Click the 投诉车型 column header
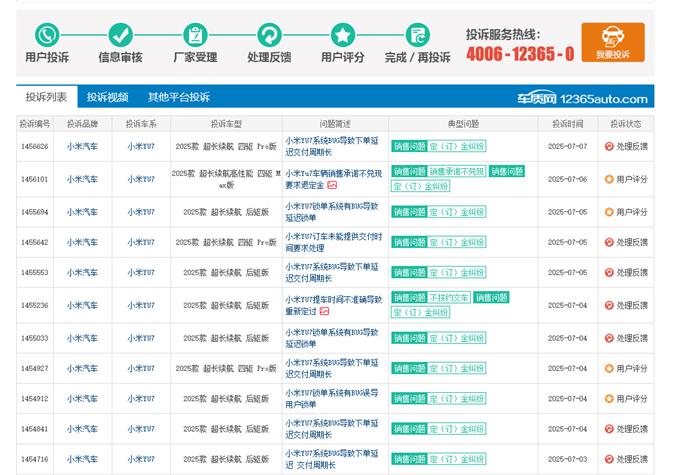The width and height of the screenshot is (700, 475). pos(226,124)
